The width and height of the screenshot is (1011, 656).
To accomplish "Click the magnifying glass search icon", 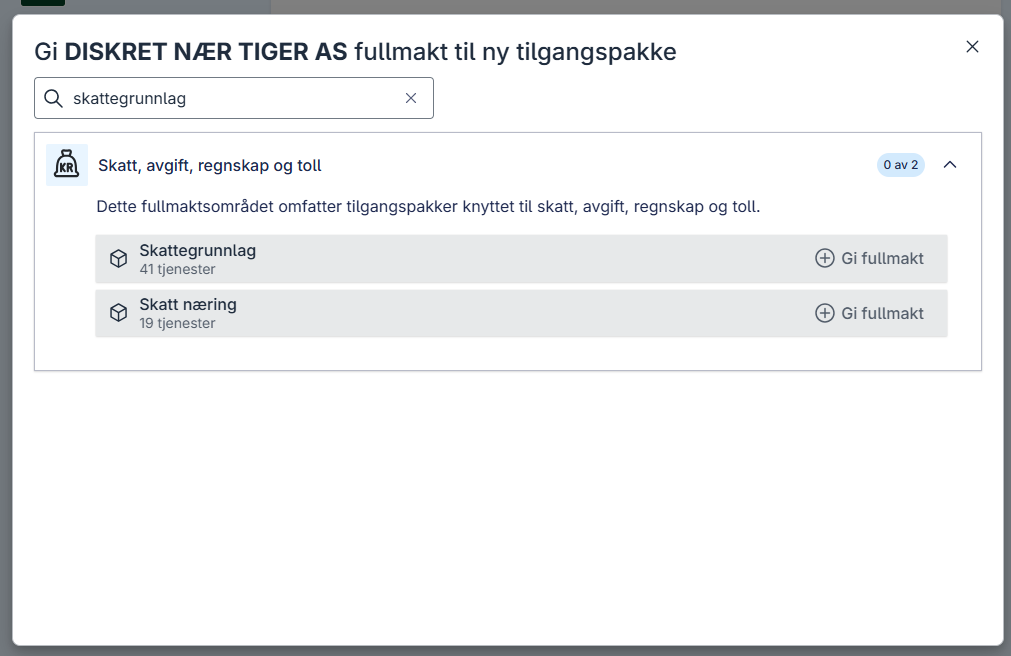I will 52,98.
